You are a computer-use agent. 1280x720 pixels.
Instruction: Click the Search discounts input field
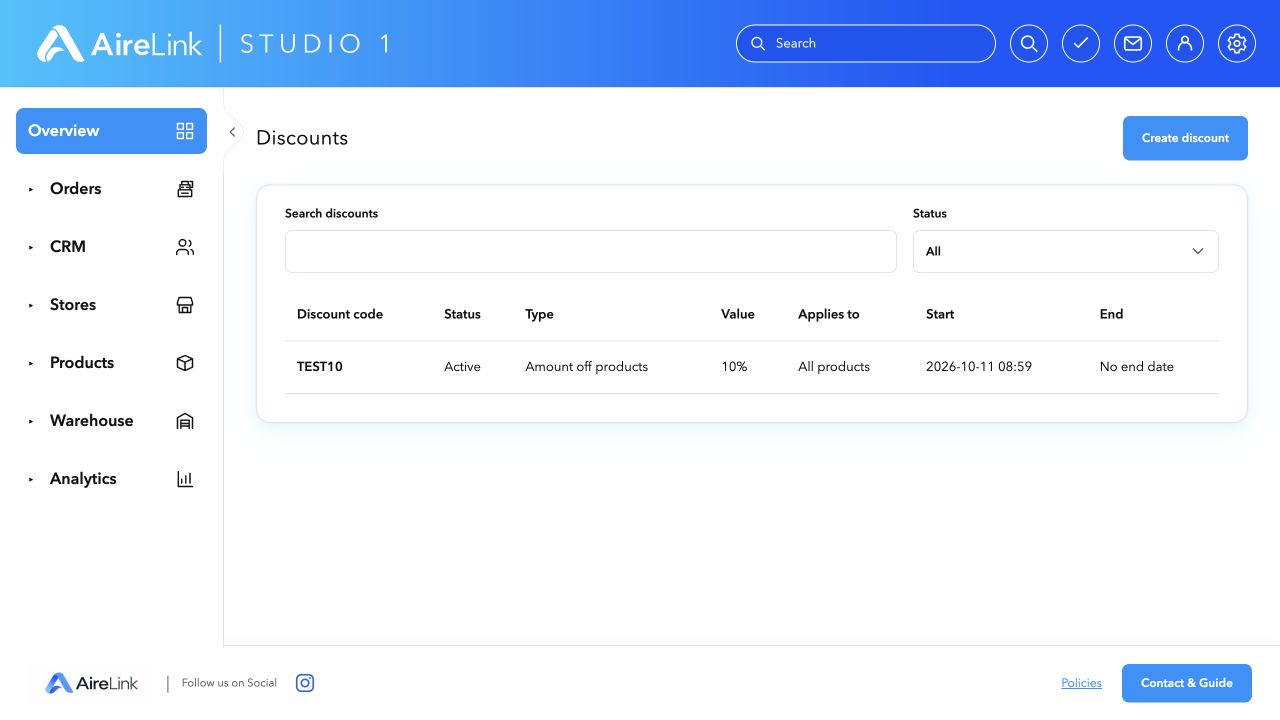591,251
